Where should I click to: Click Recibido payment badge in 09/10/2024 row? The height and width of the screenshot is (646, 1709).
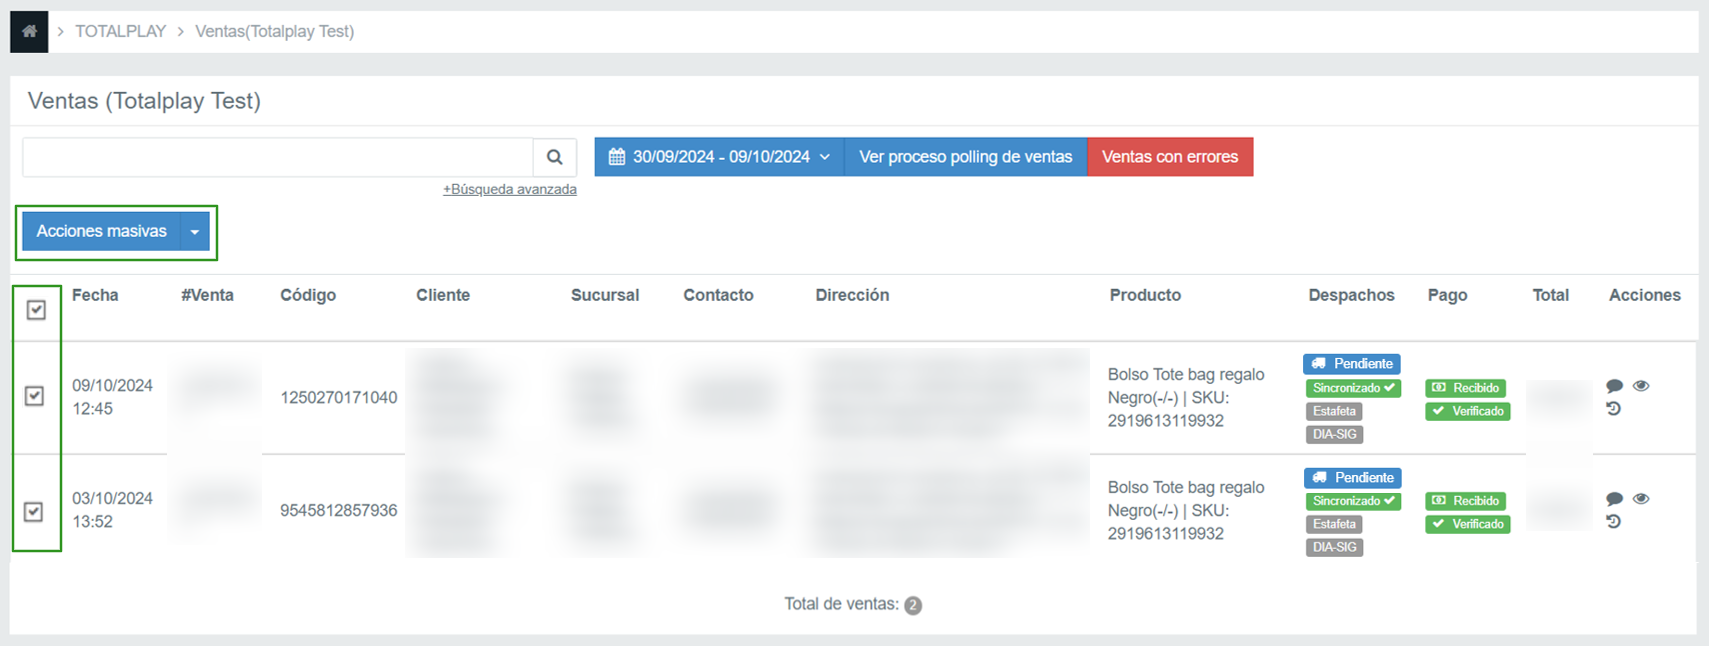(x=1465, y=388)
